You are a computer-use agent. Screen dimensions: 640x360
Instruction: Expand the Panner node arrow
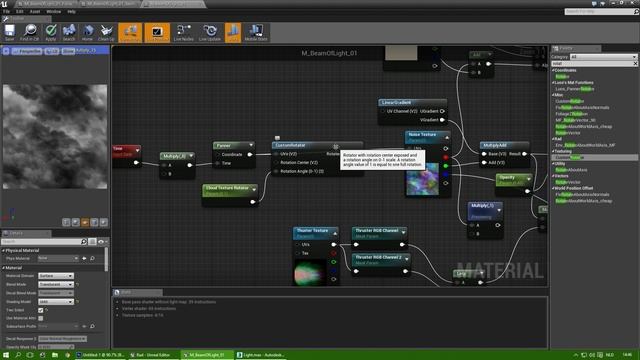(x=251, y=145)
